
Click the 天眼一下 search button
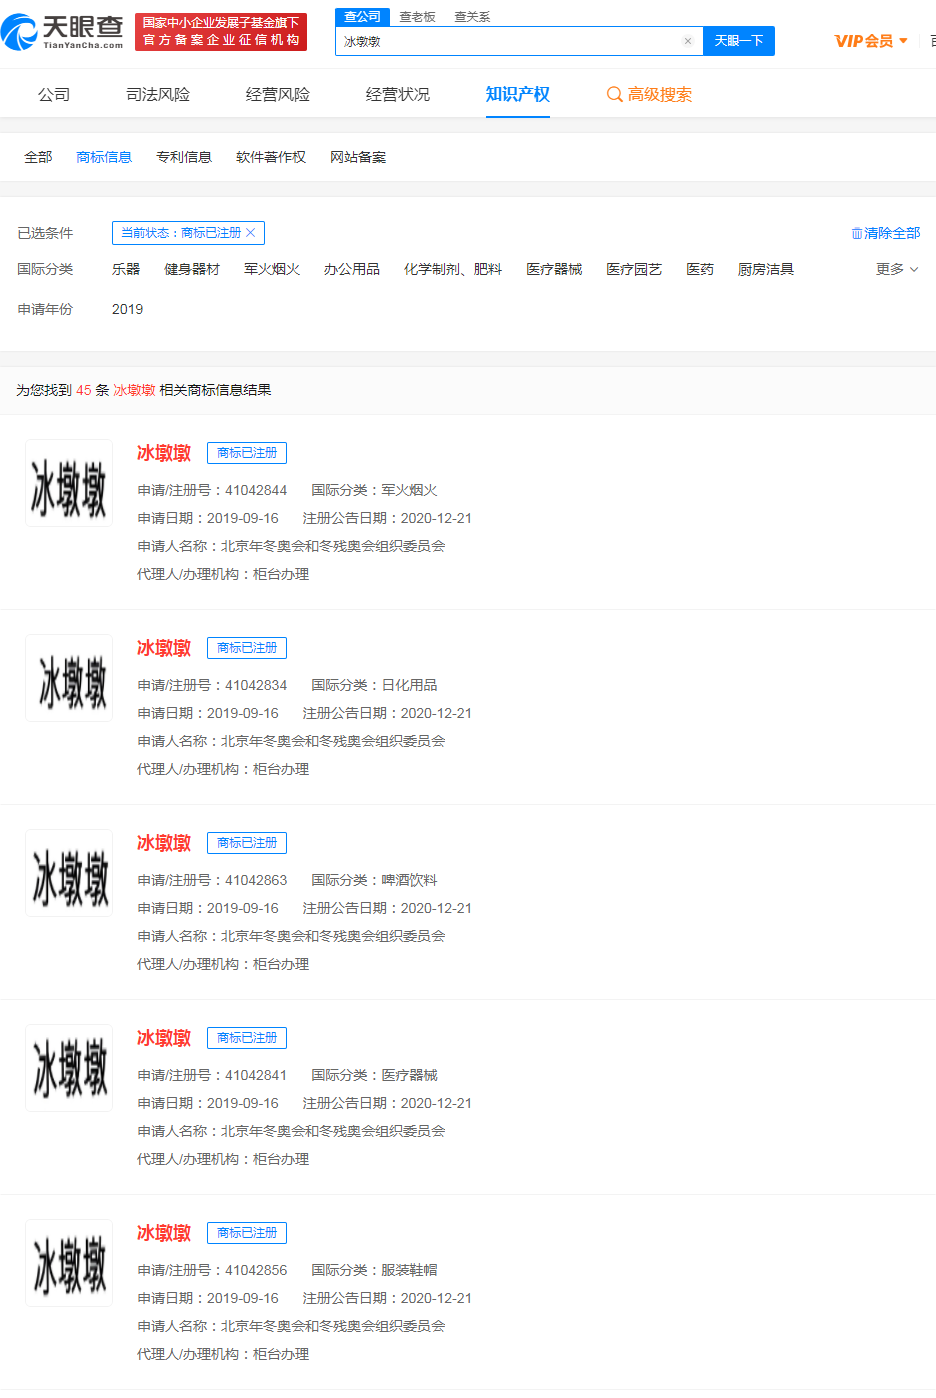738,40
